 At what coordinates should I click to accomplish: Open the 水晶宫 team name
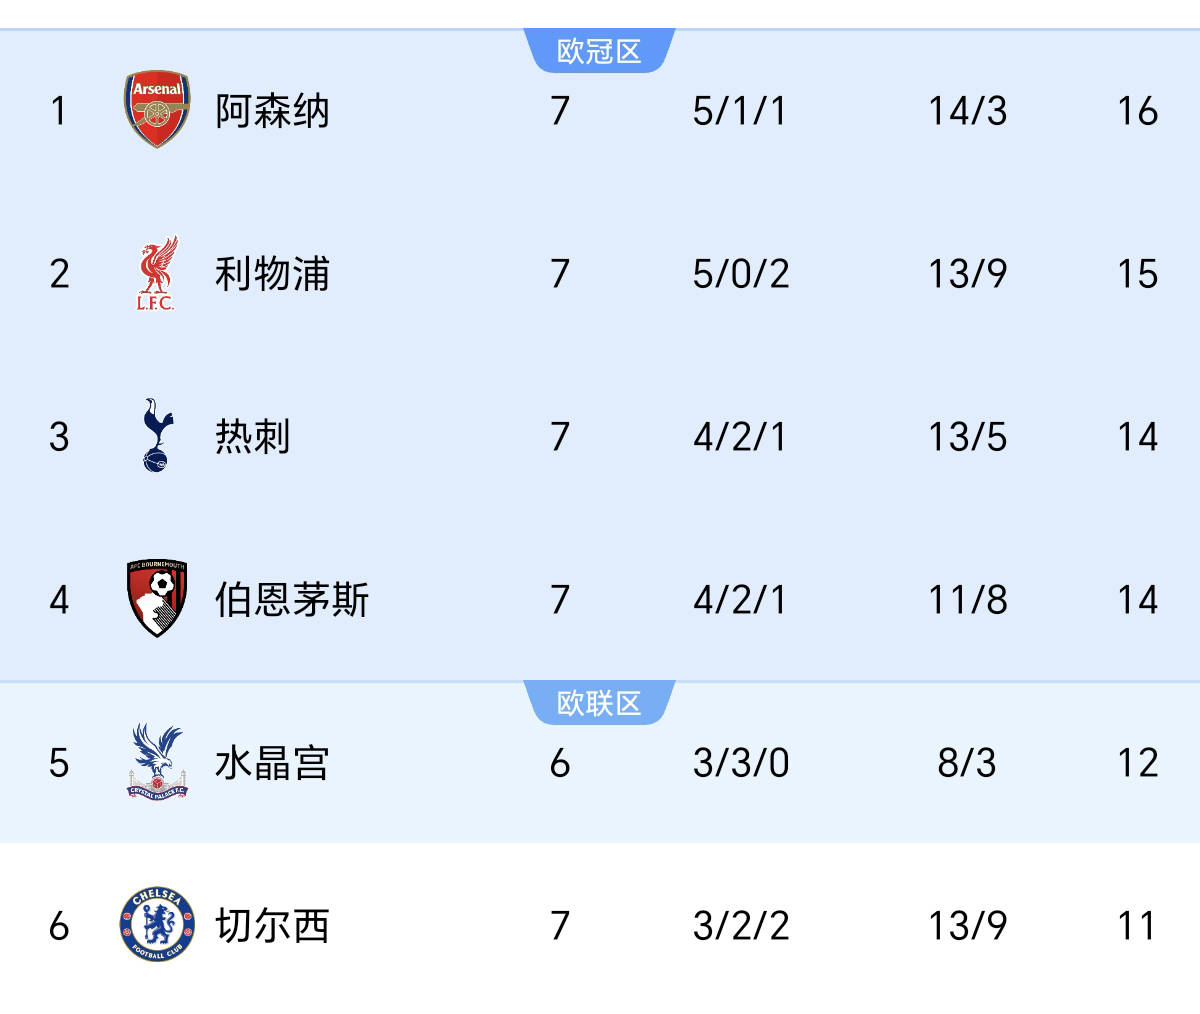tap(272, 763)
